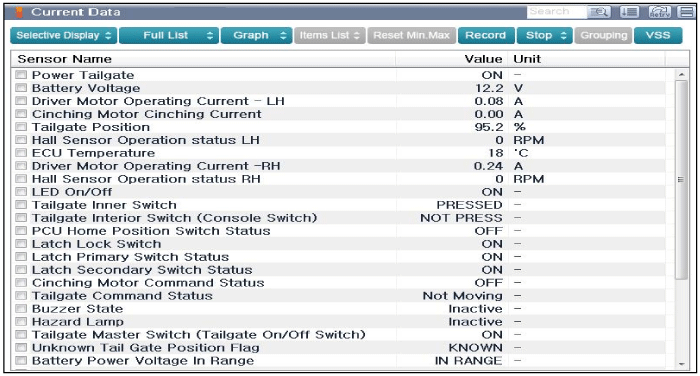700x376 pixels.
Task: Click the VSS button
Action: (658, 35)
